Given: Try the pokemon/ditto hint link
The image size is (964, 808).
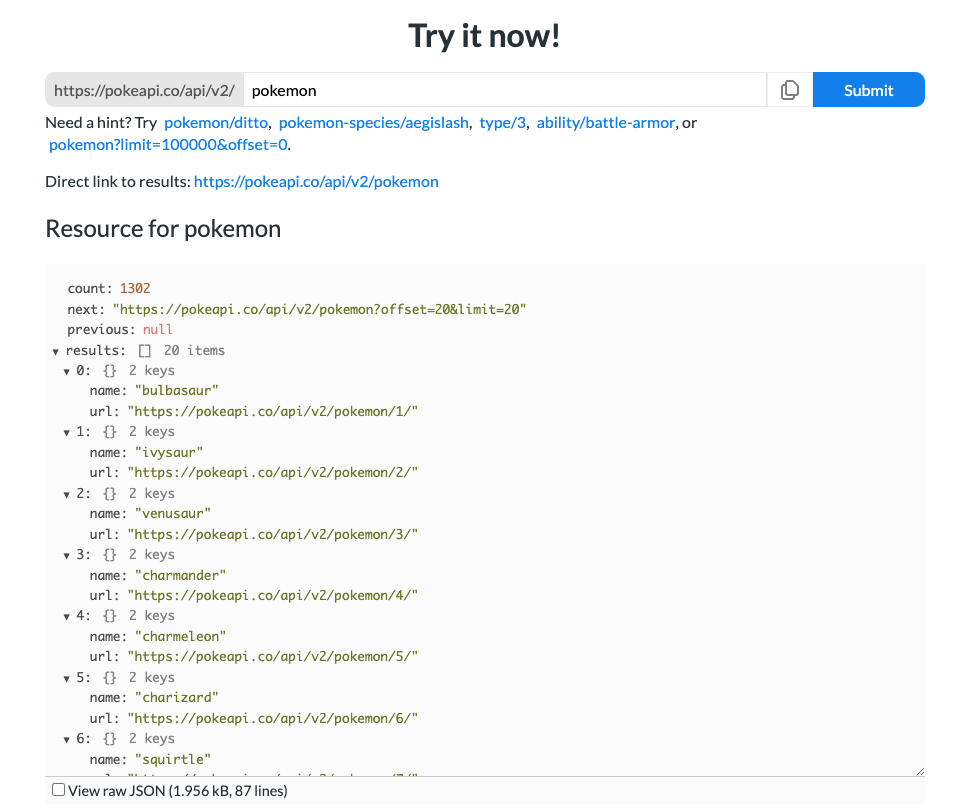Looking at the screenshot, I should [216, 122].
